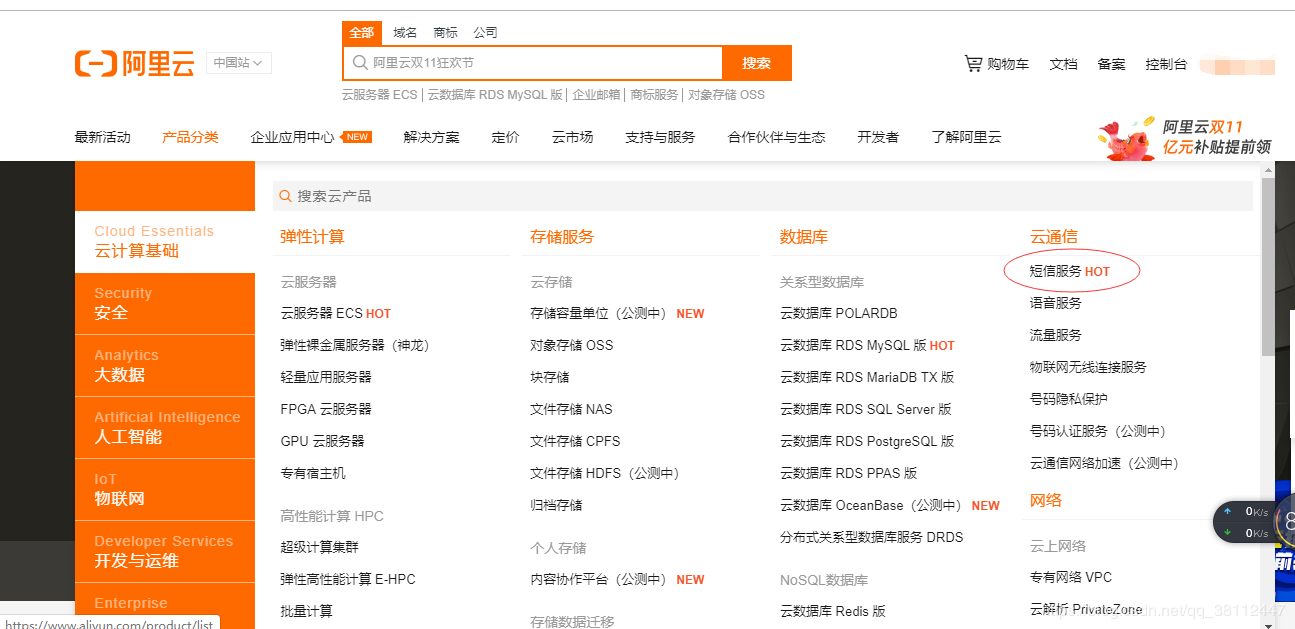
Task: Open the 购物车 shopping cart icon
Action: point(974,63)
